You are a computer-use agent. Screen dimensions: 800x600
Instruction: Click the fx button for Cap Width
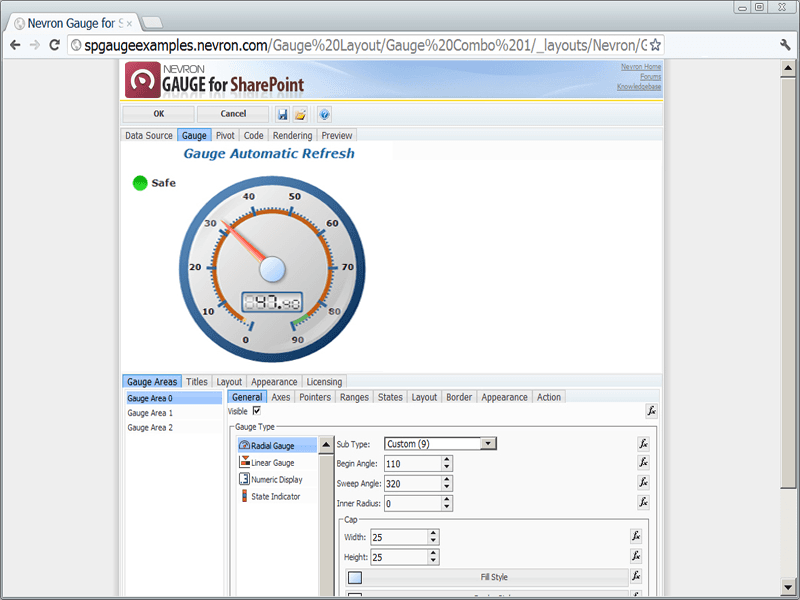[x=636, y=536]
